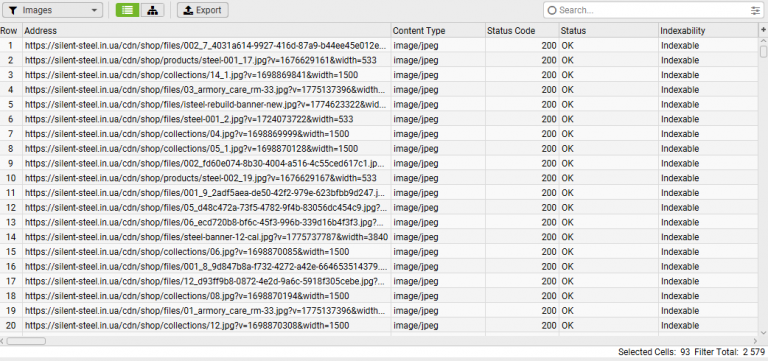Viewport: 768px width, 361px height.
Task: Sort by Status Code column
Action: pos(522,31)
